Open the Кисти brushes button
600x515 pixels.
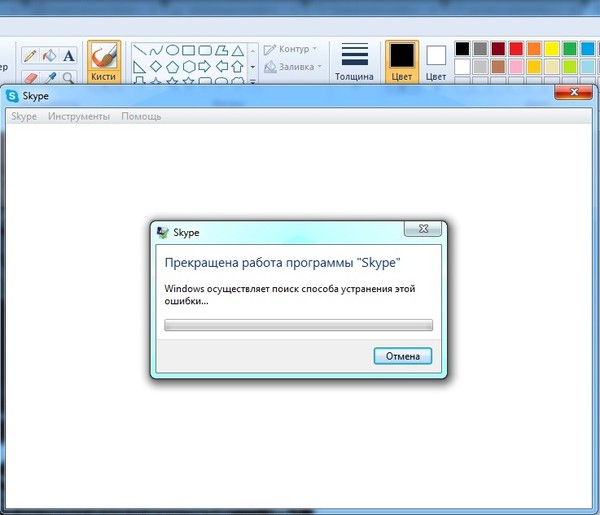104,62
